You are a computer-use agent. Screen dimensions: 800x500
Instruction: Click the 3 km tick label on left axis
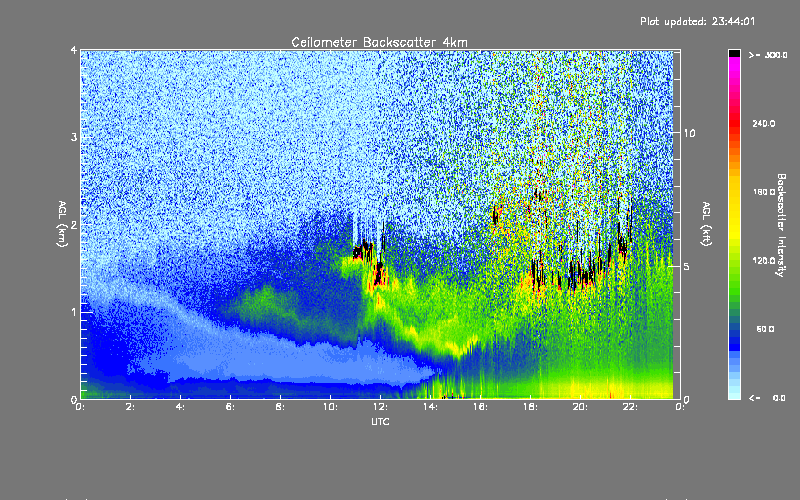tap(74, 137)
